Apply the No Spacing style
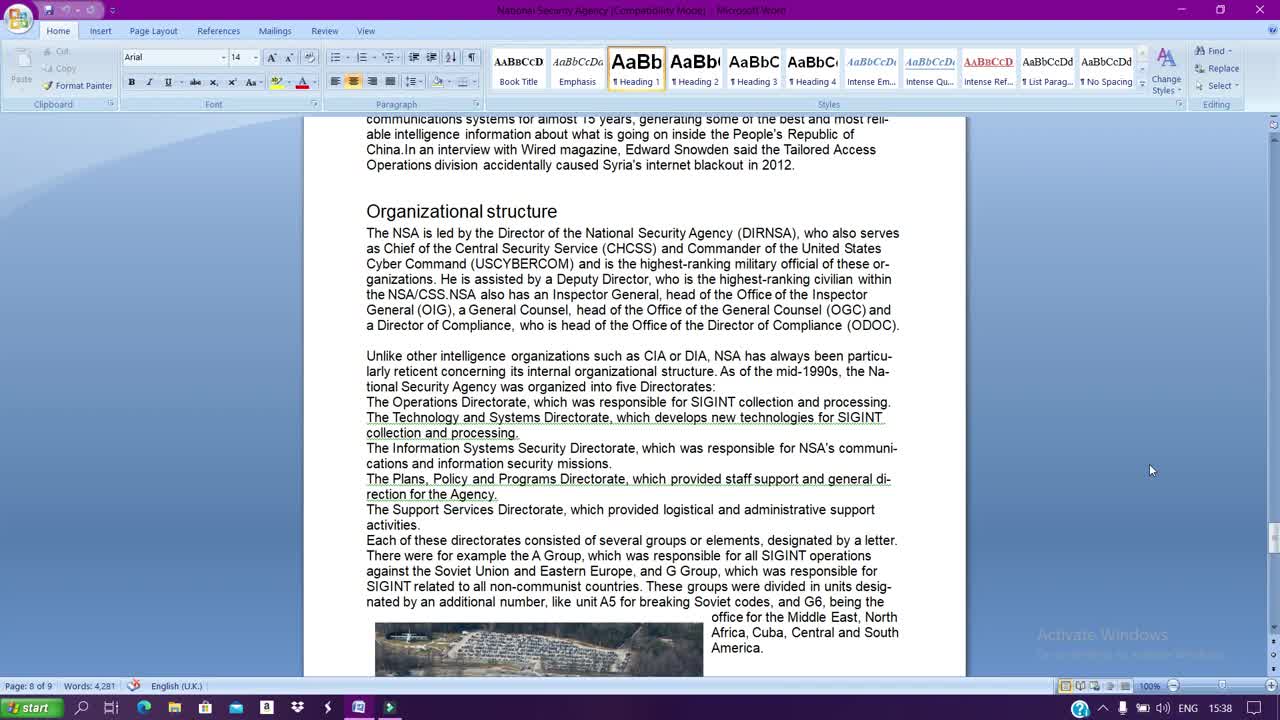Viewport: 1280px width, 720px height. coord(1106,69)
